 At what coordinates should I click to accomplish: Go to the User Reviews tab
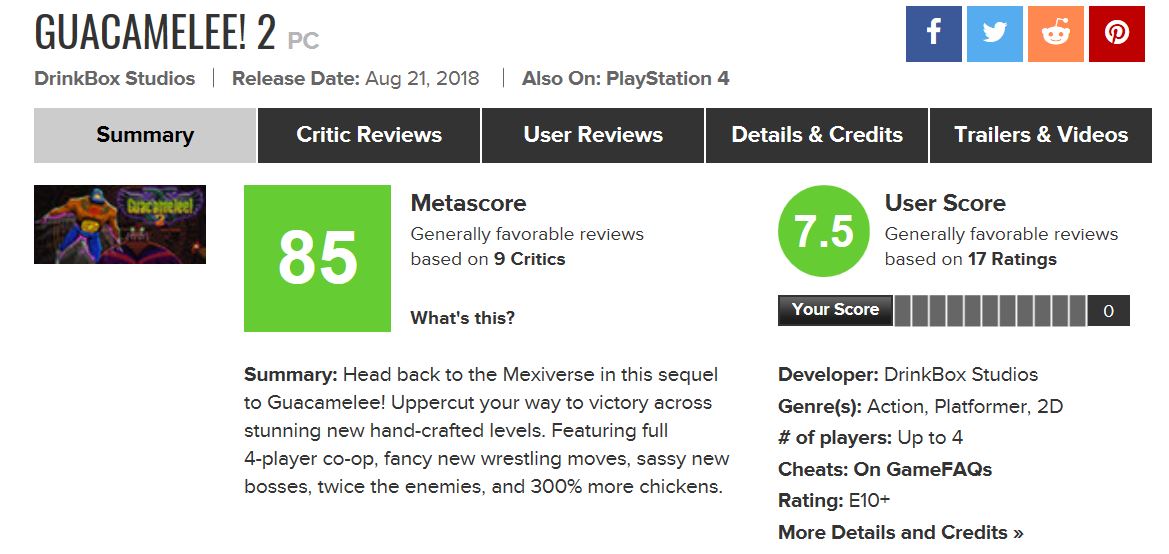(x=593, y=135)
